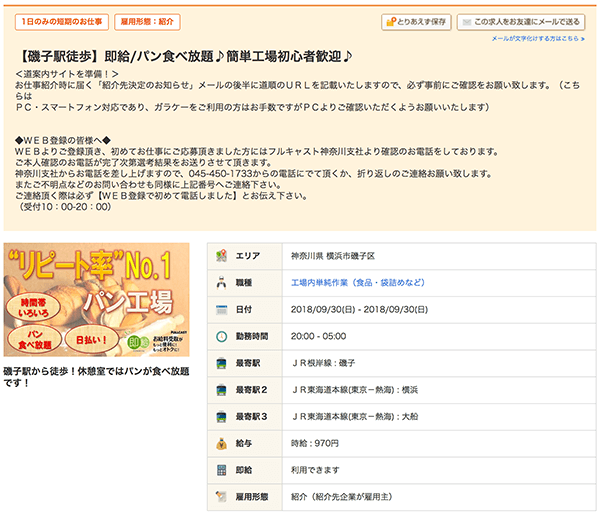Image resolution: width=600 pixels, height=515 pixels.
Task: Click the (受付10：00-20：00) text
Action: pos(65,207)
